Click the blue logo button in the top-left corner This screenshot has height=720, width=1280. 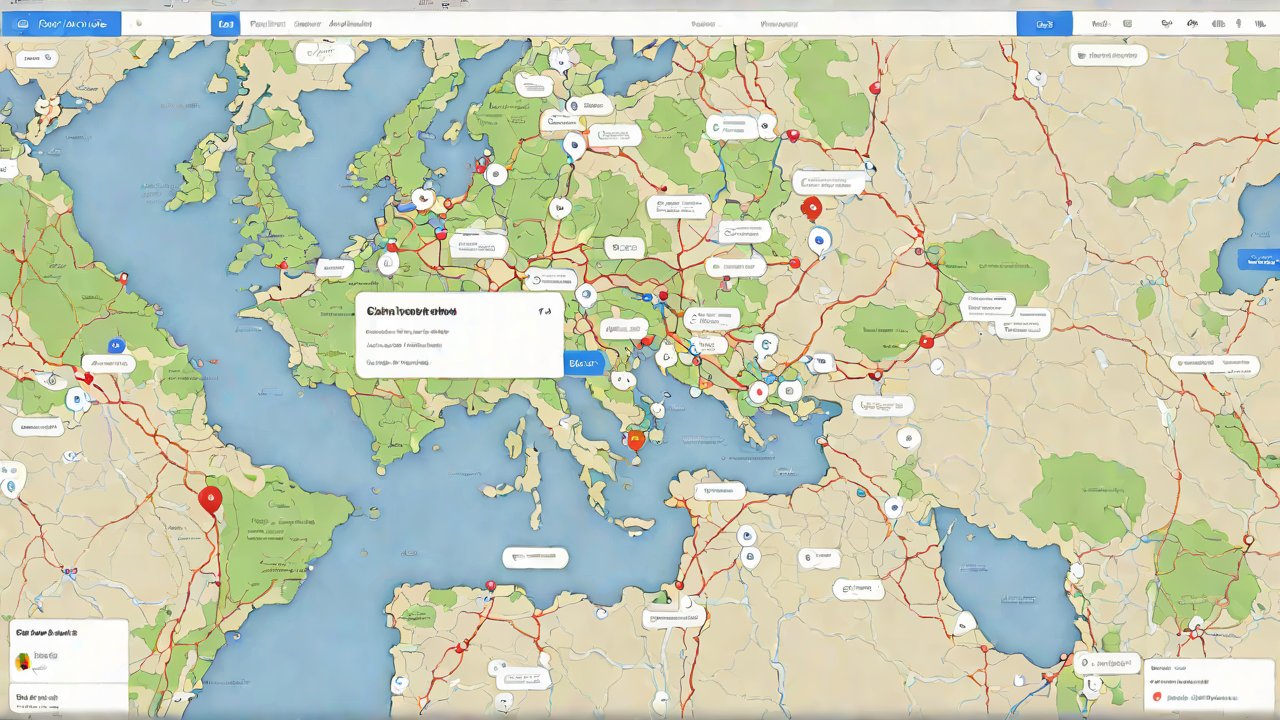pyautogui.click(x=61, y=23)
